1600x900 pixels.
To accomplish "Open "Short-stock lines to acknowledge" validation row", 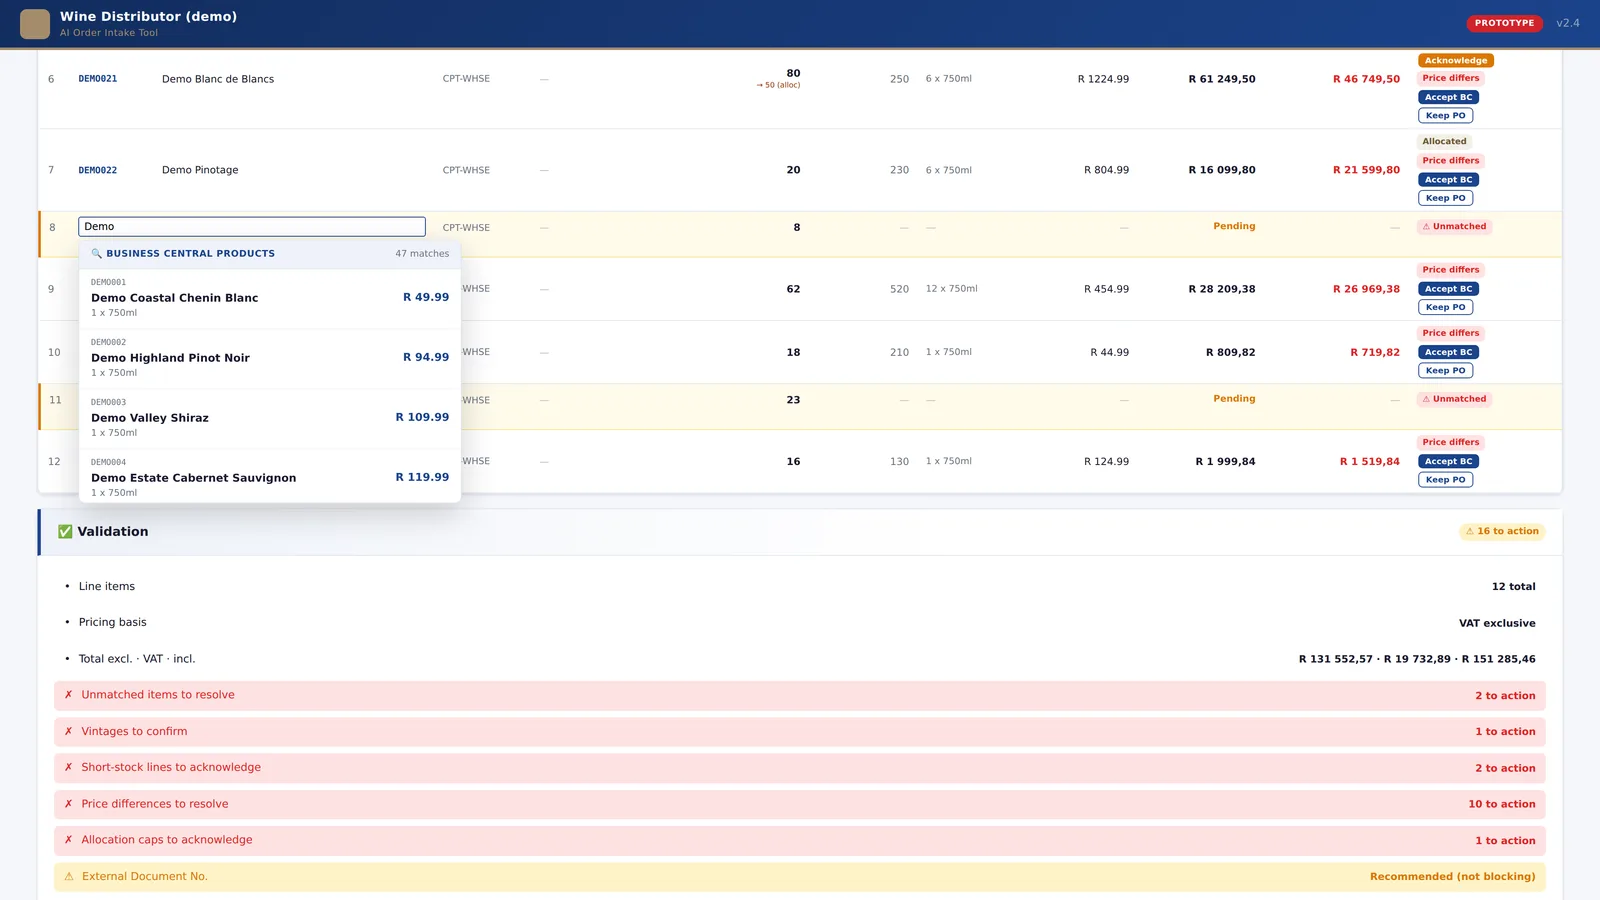I will [x=800, y=768].
